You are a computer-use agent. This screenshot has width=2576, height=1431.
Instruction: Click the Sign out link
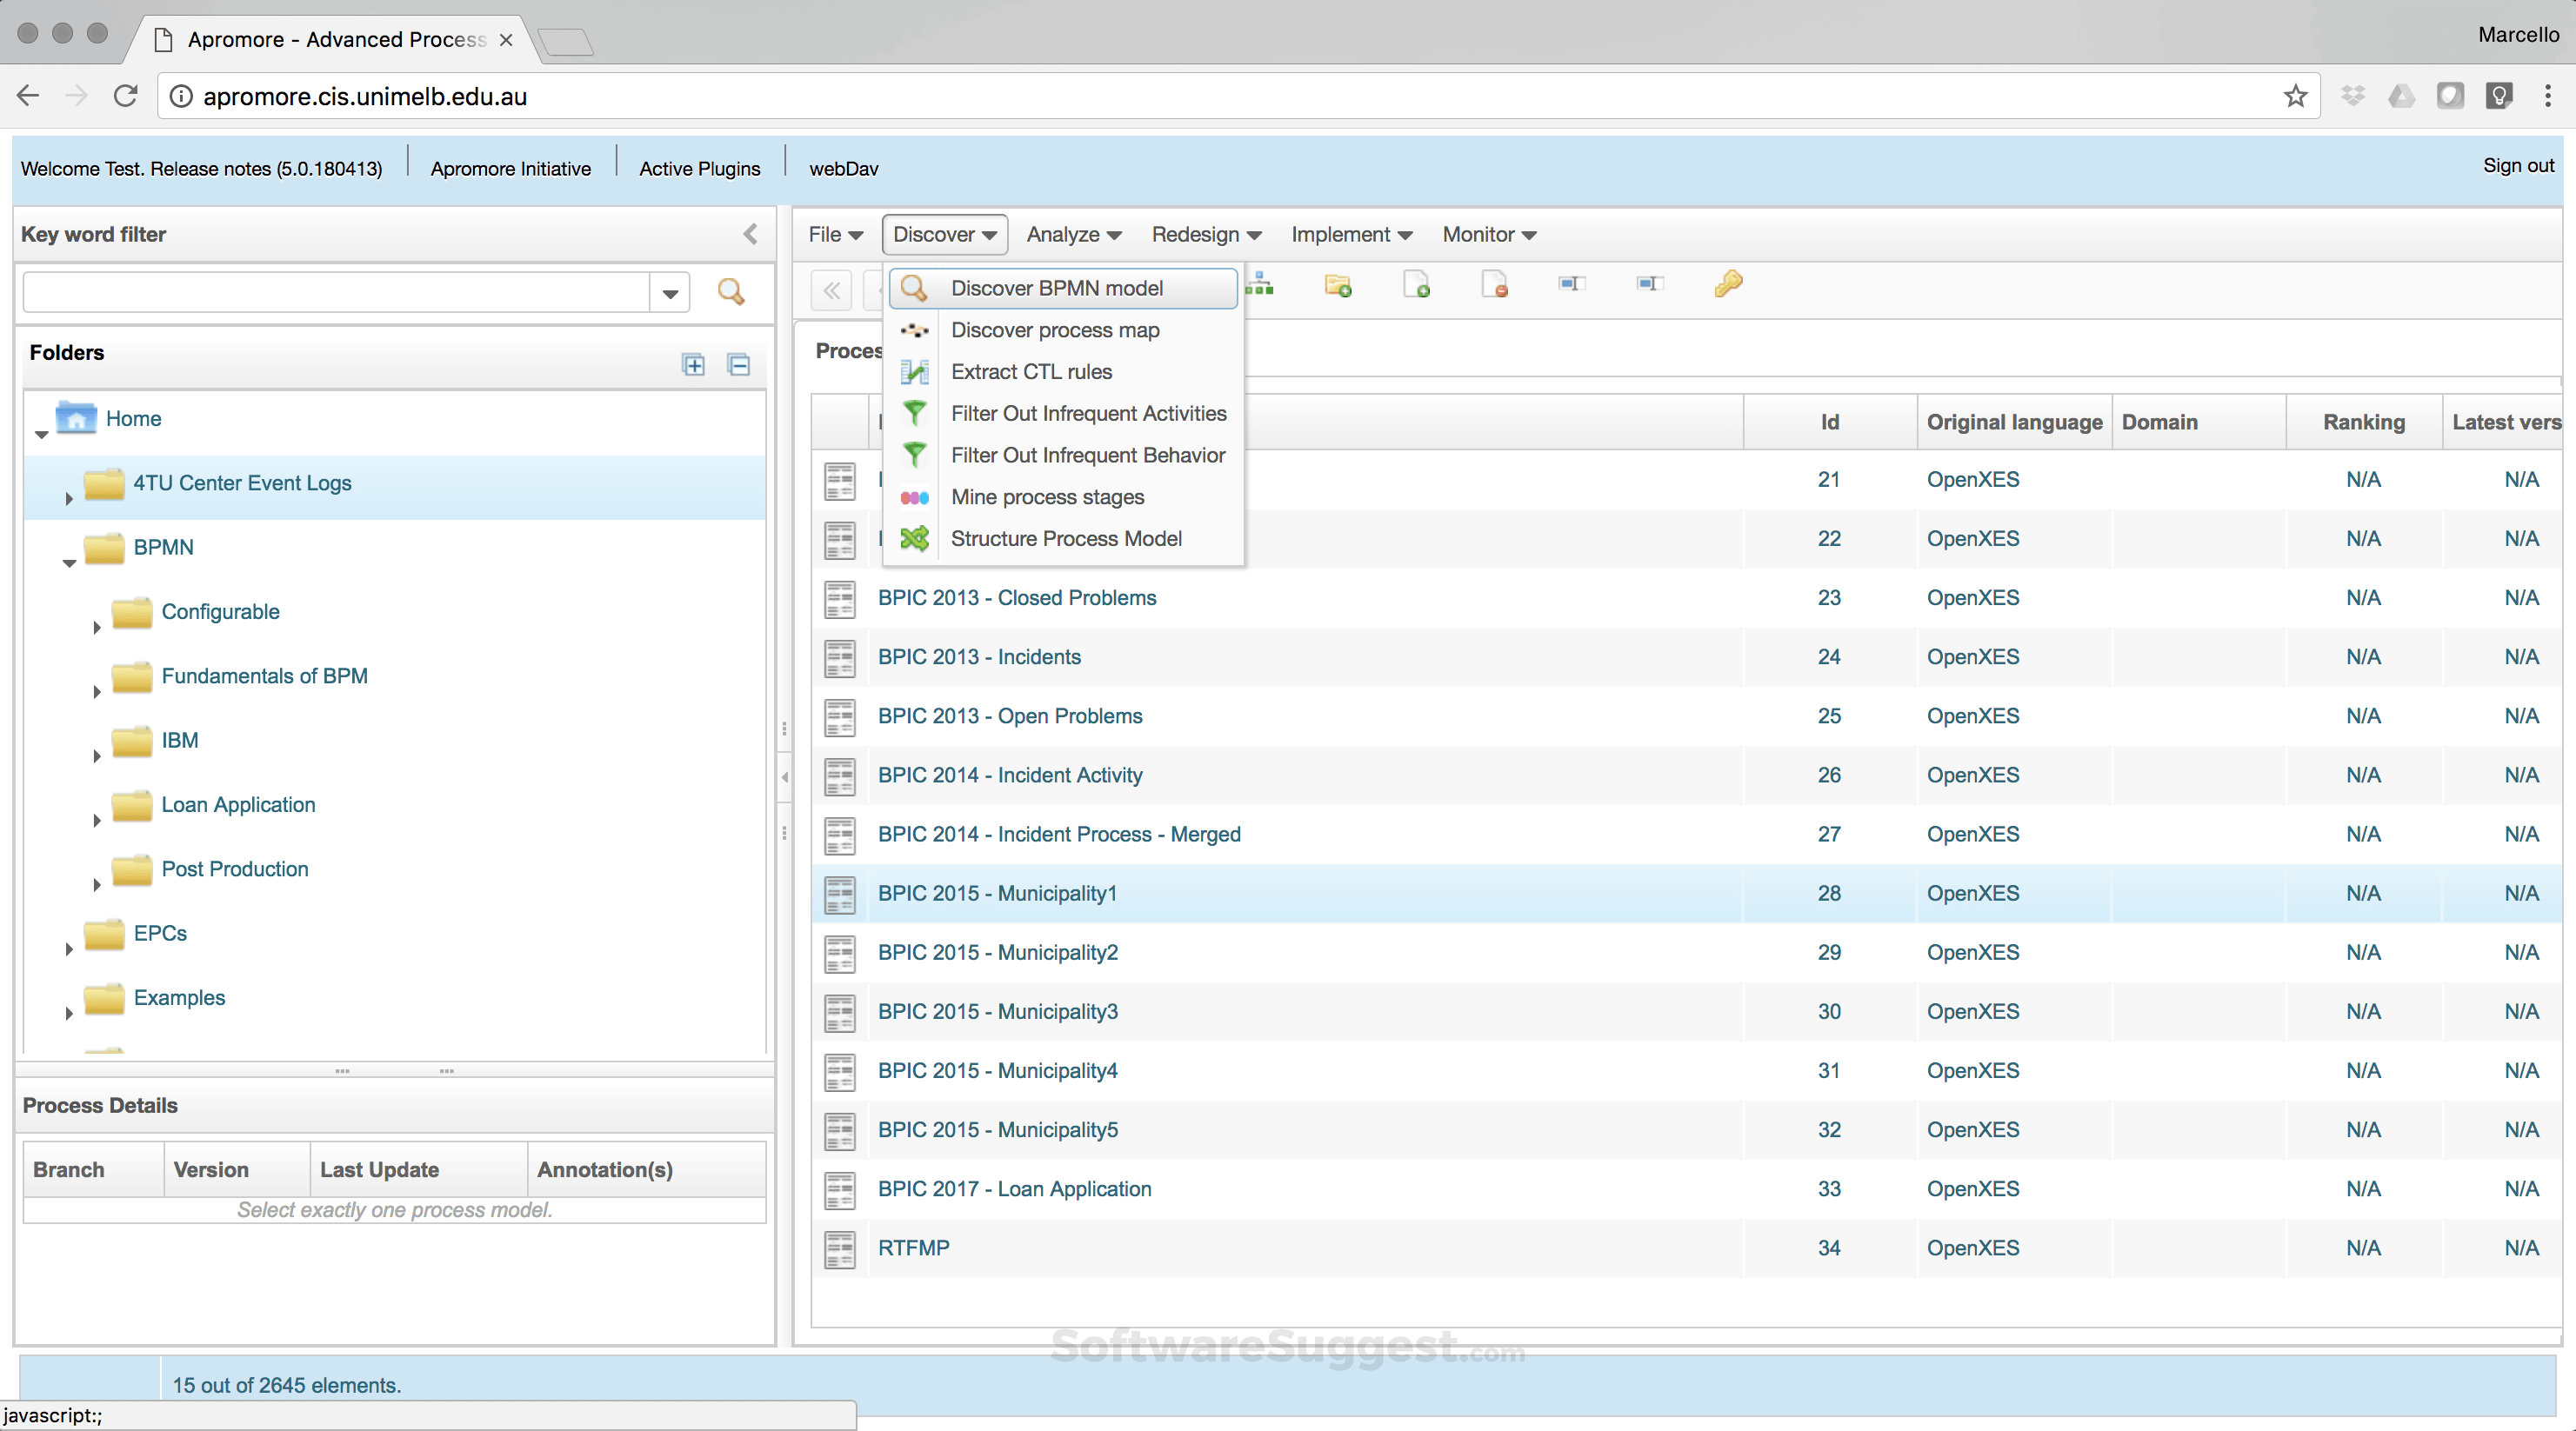click(x=2518, y=166)
